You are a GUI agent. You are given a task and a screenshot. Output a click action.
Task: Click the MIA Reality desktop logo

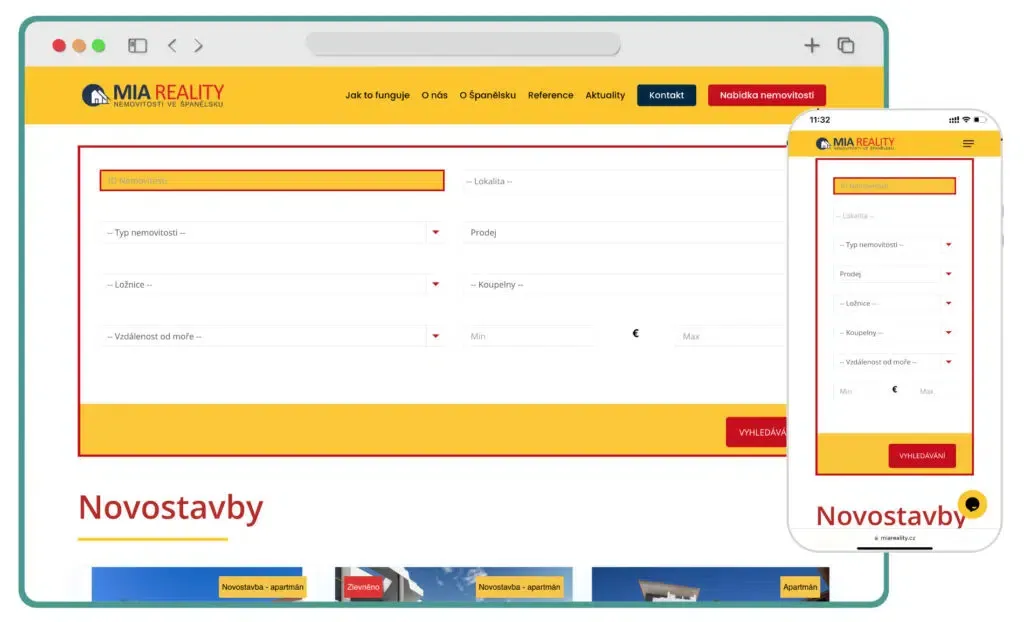pos(153,95)
